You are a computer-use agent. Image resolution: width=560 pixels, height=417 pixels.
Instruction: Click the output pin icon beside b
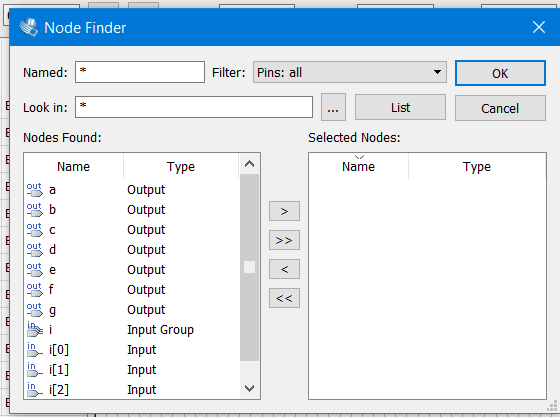tap(35, 210)
